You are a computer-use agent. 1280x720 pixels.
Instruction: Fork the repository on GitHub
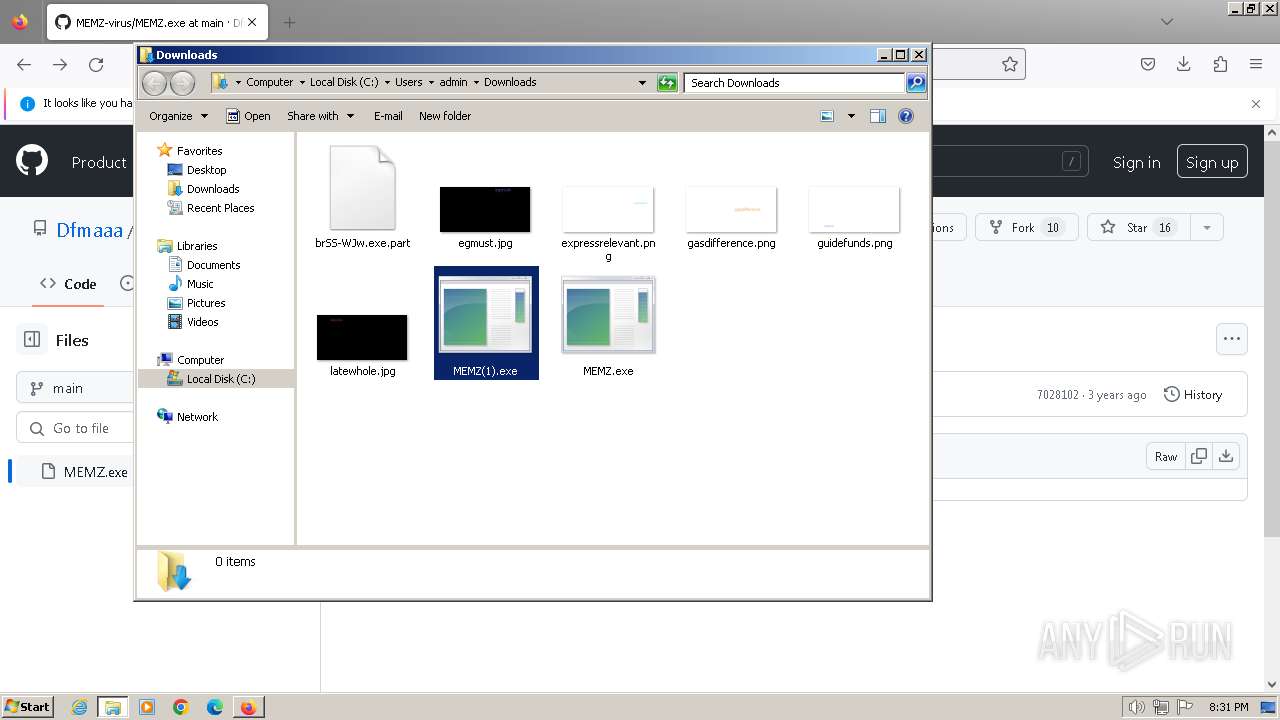(1027, 228)
